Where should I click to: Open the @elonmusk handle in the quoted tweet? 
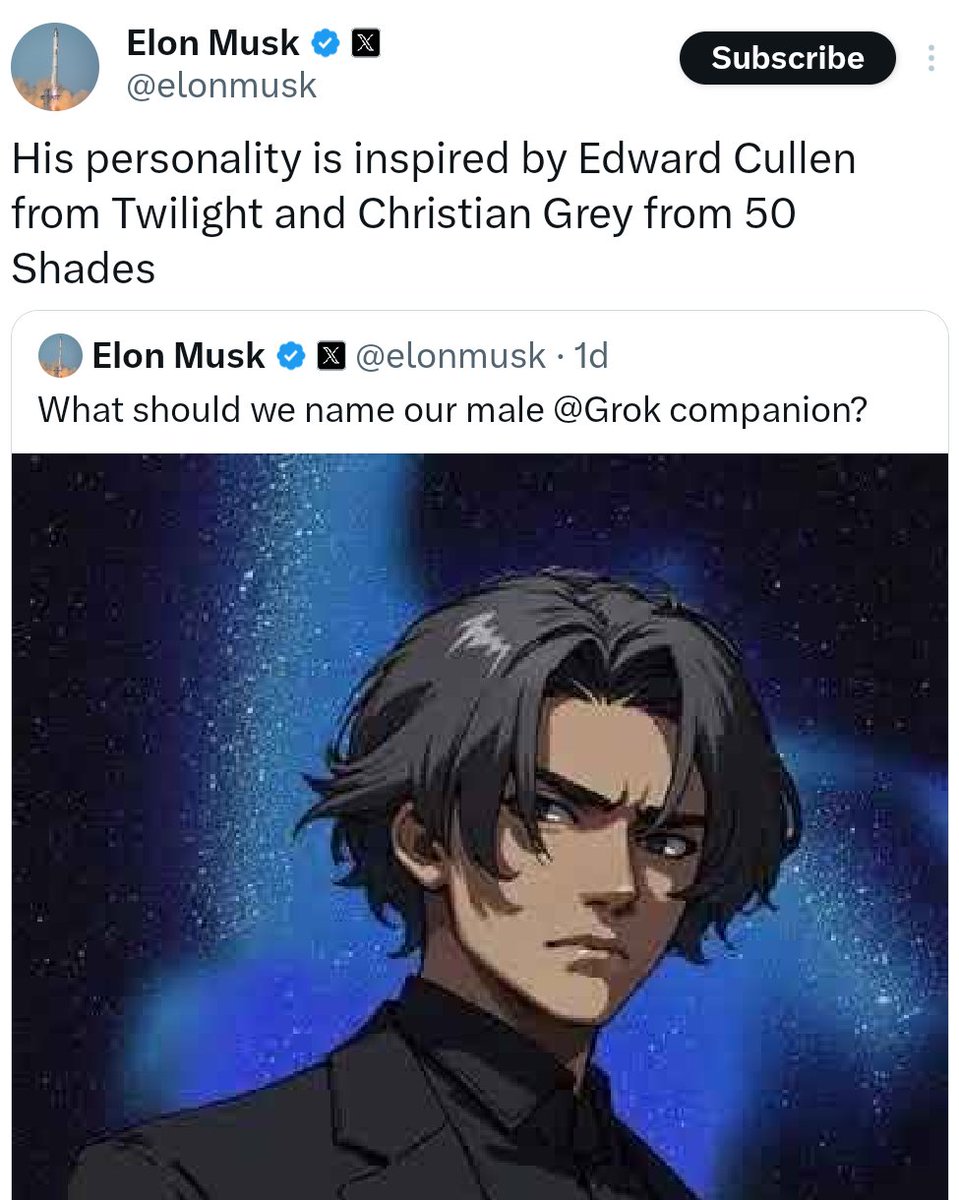click(x=451, y=356)
